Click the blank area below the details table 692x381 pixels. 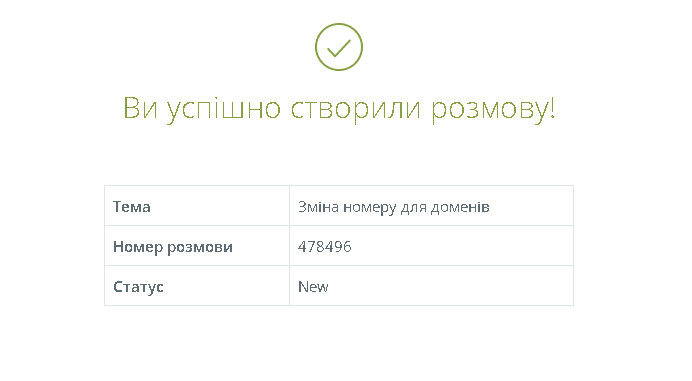pyautogui.click(x=338, y=342)
